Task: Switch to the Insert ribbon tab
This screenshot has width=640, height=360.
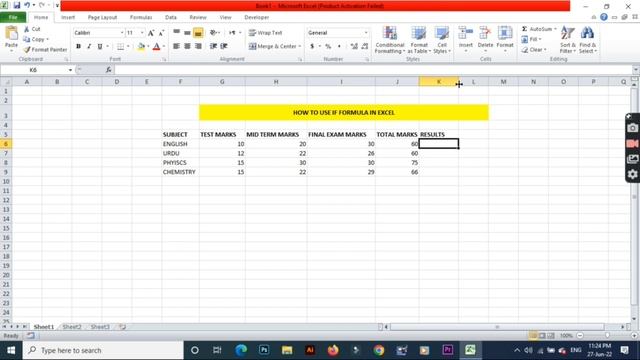Action: click(x=68, y=18)
